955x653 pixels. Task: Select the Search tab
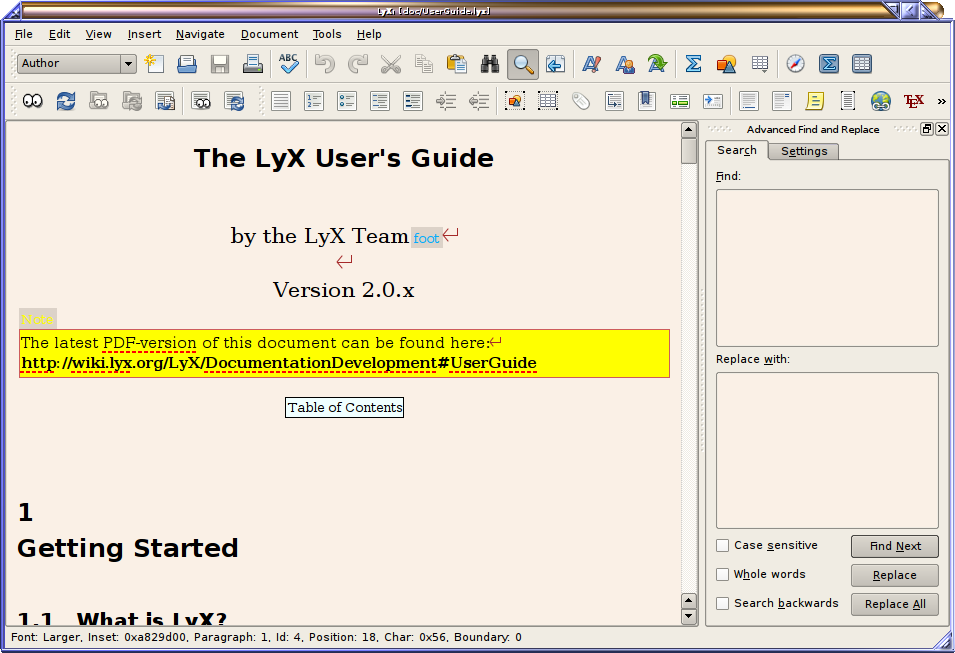[x=736, y=150]
